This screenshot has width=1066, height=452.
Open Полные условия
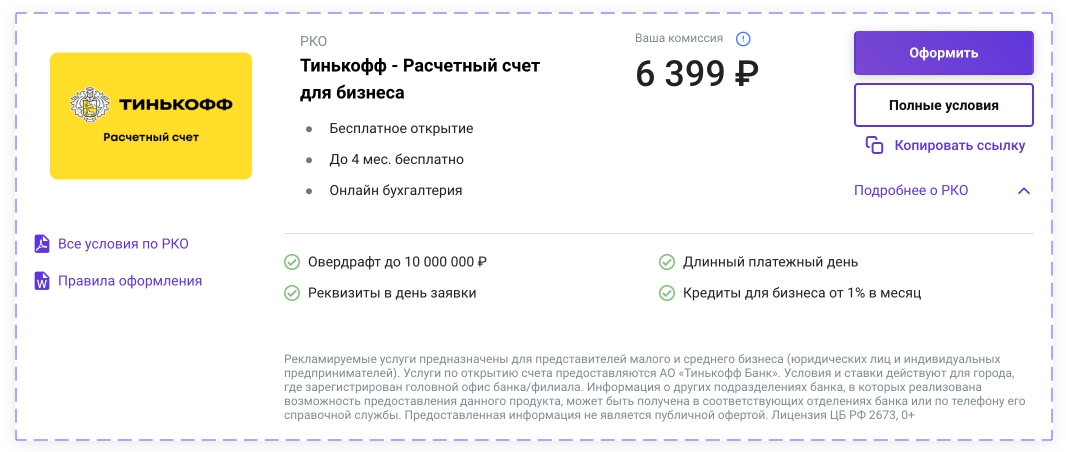[x=943, y=105]
